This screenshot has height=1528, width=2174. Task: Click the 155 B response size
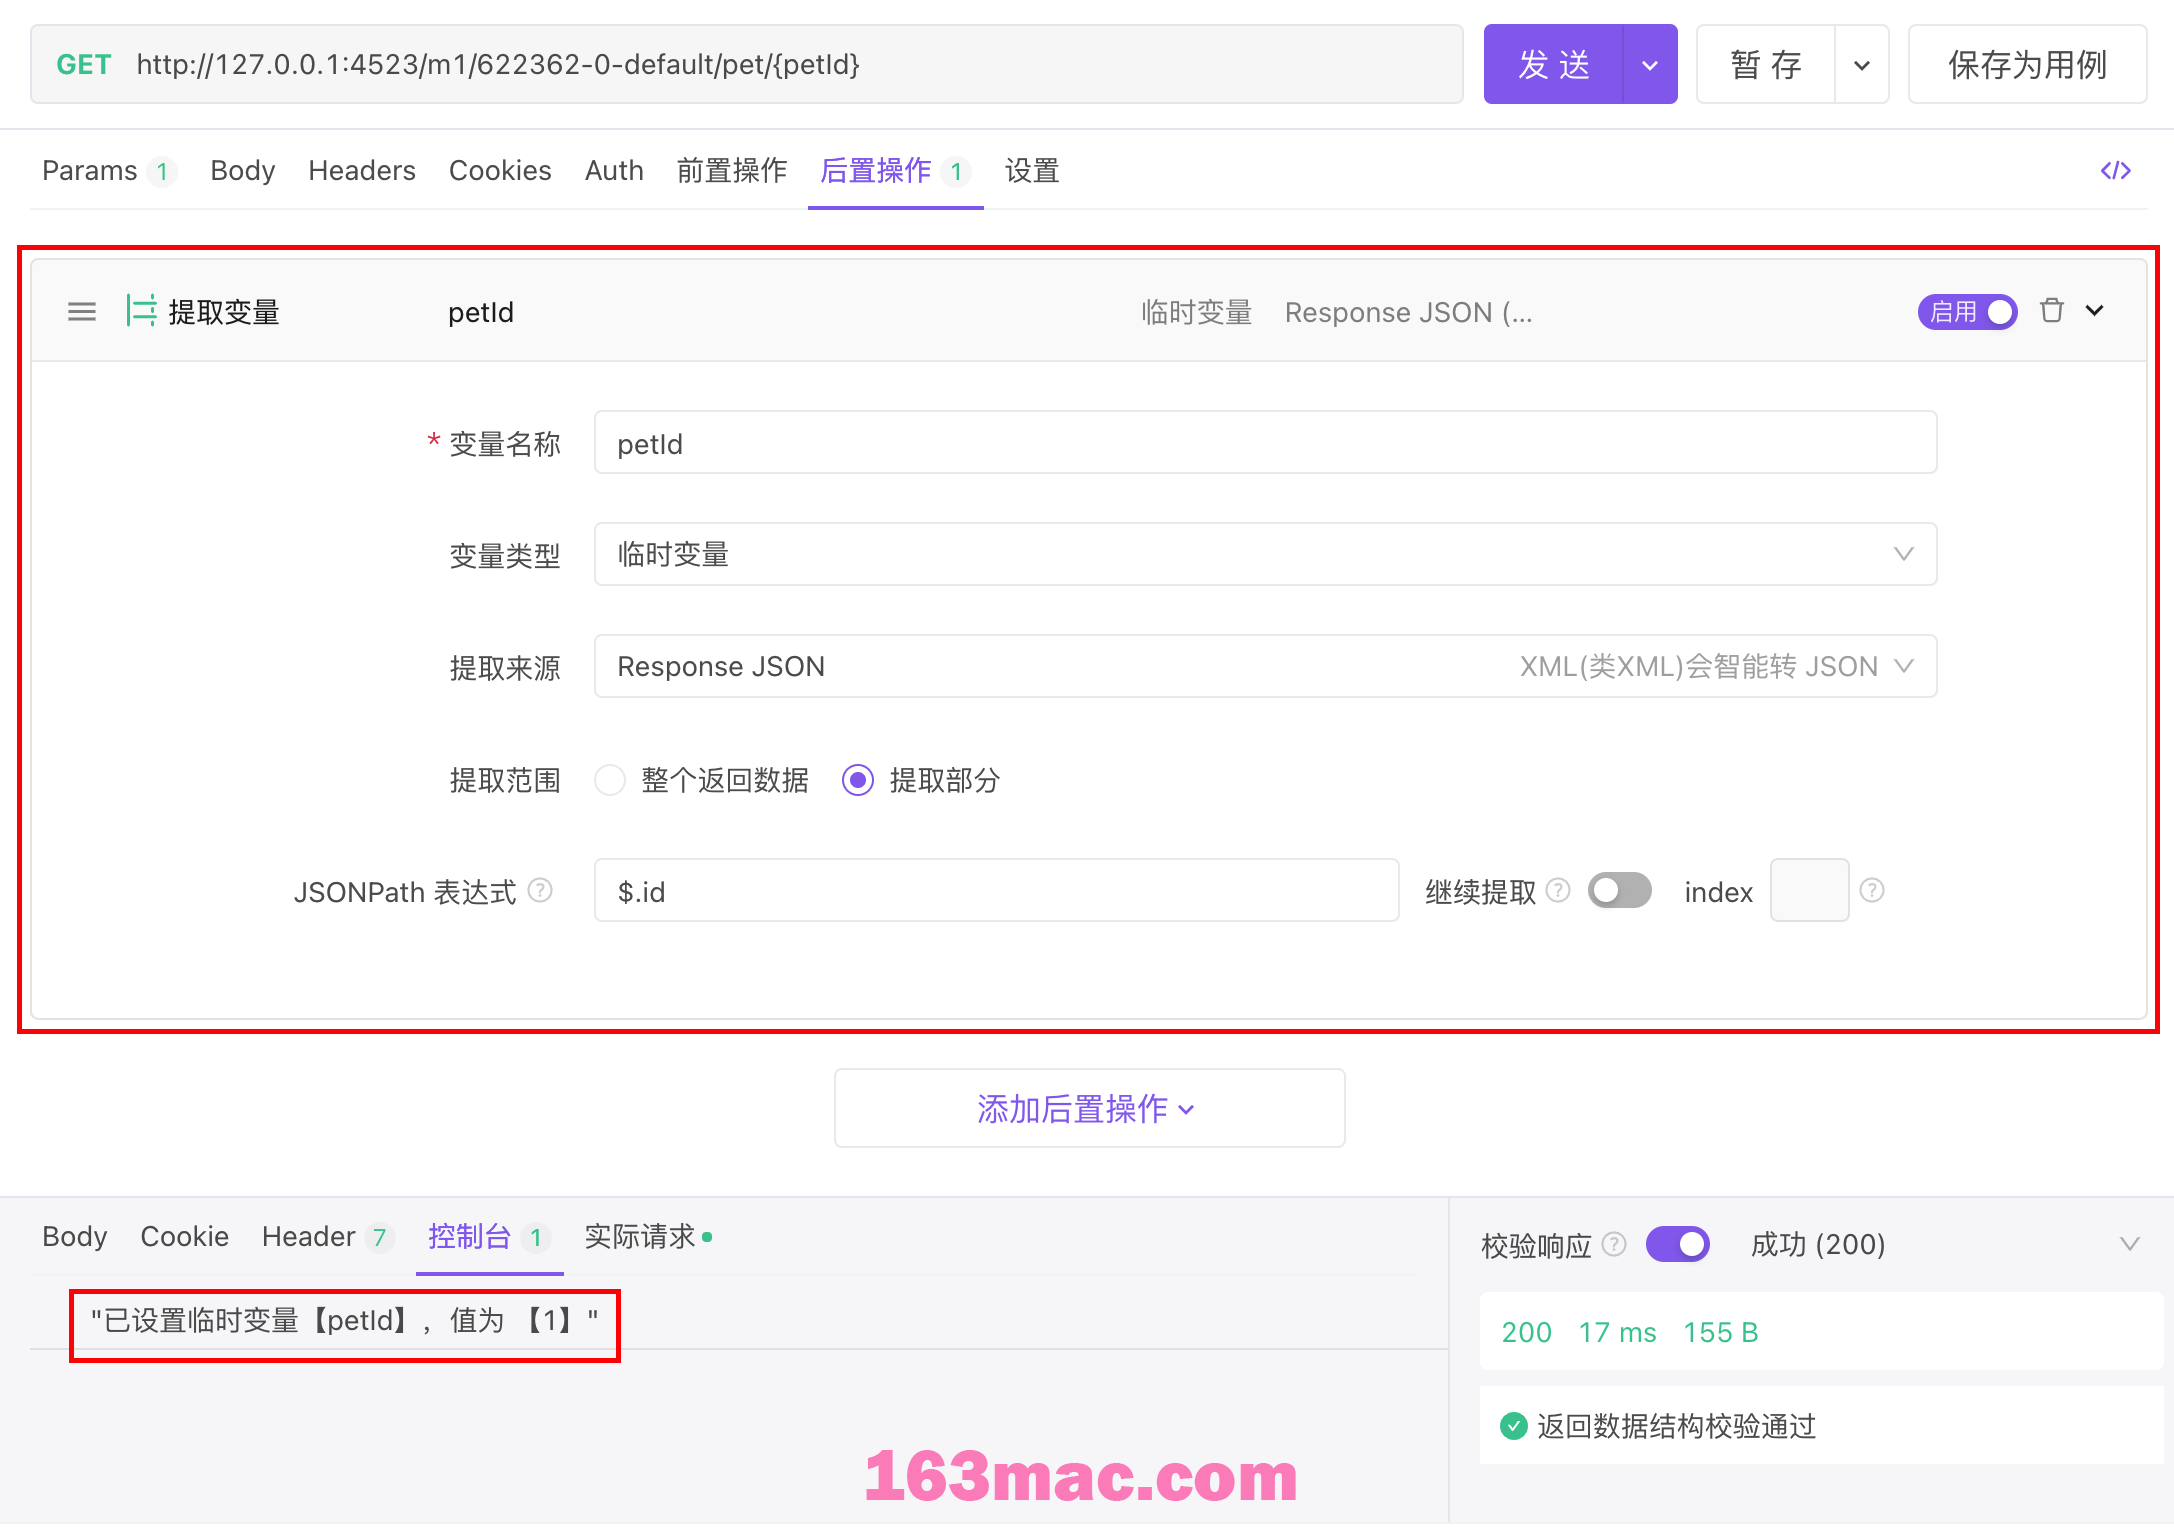click(x=1720, y=1332)
